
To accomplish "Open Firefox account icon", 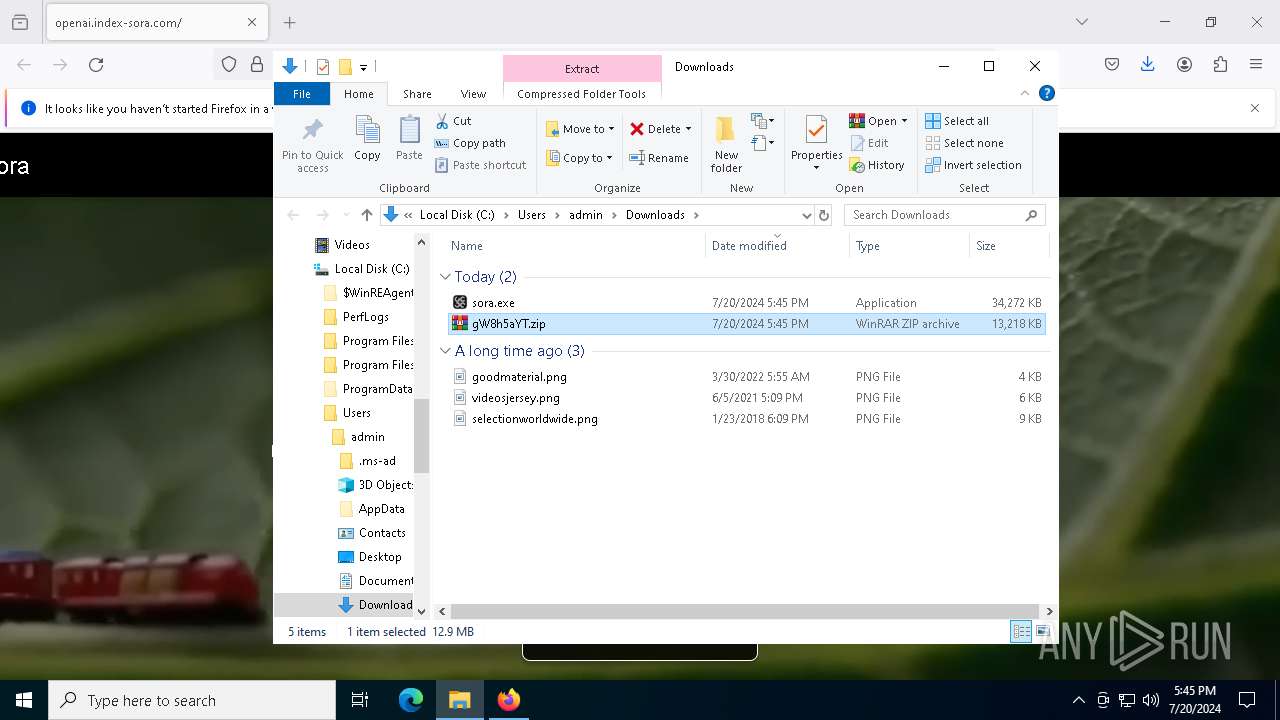I will (1184, 64).
